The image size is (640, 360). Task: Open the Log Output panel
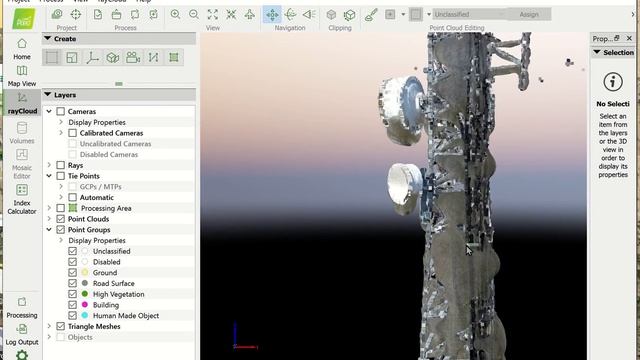tap(22, 335)
